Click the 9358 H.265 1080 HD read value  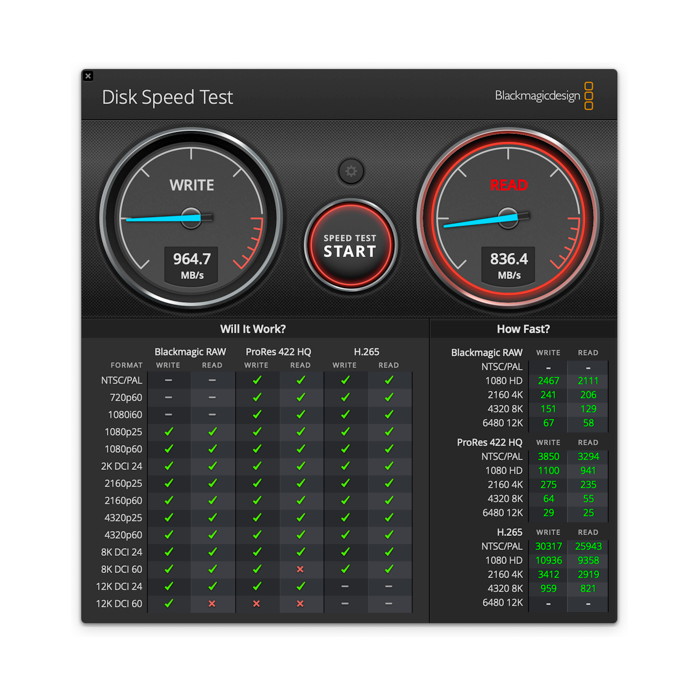tap(588, 560)
